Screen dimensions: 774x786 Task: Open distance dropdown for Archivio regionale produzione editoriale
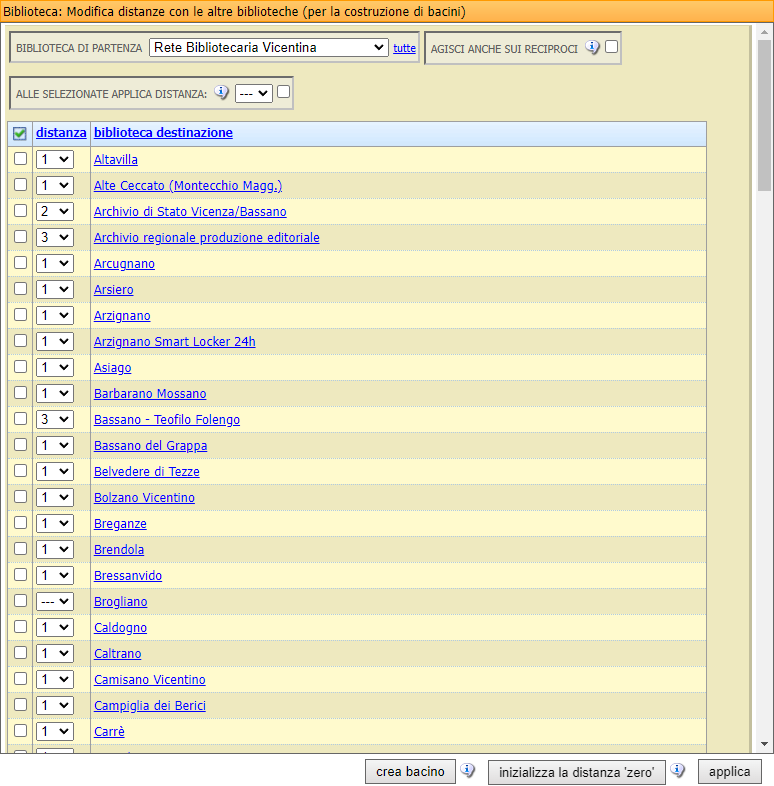pos(54,237)
